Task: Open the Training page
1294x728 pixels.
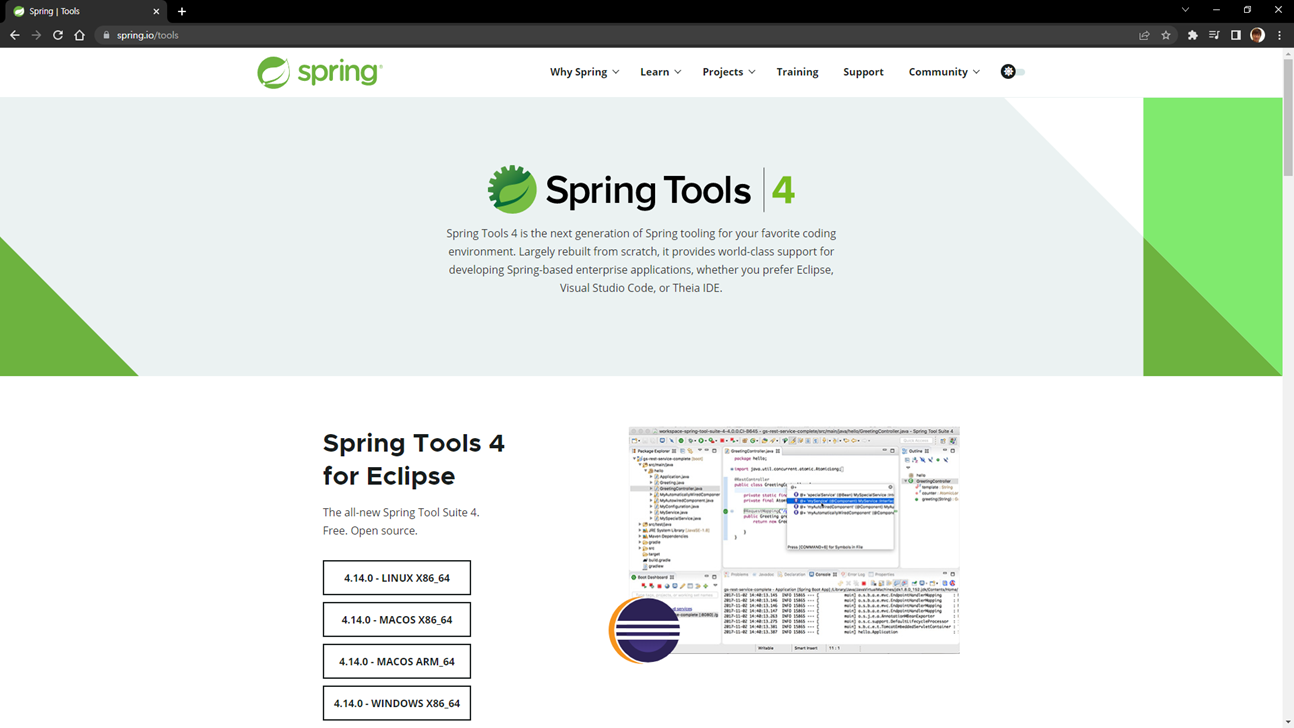Action: 797,72
